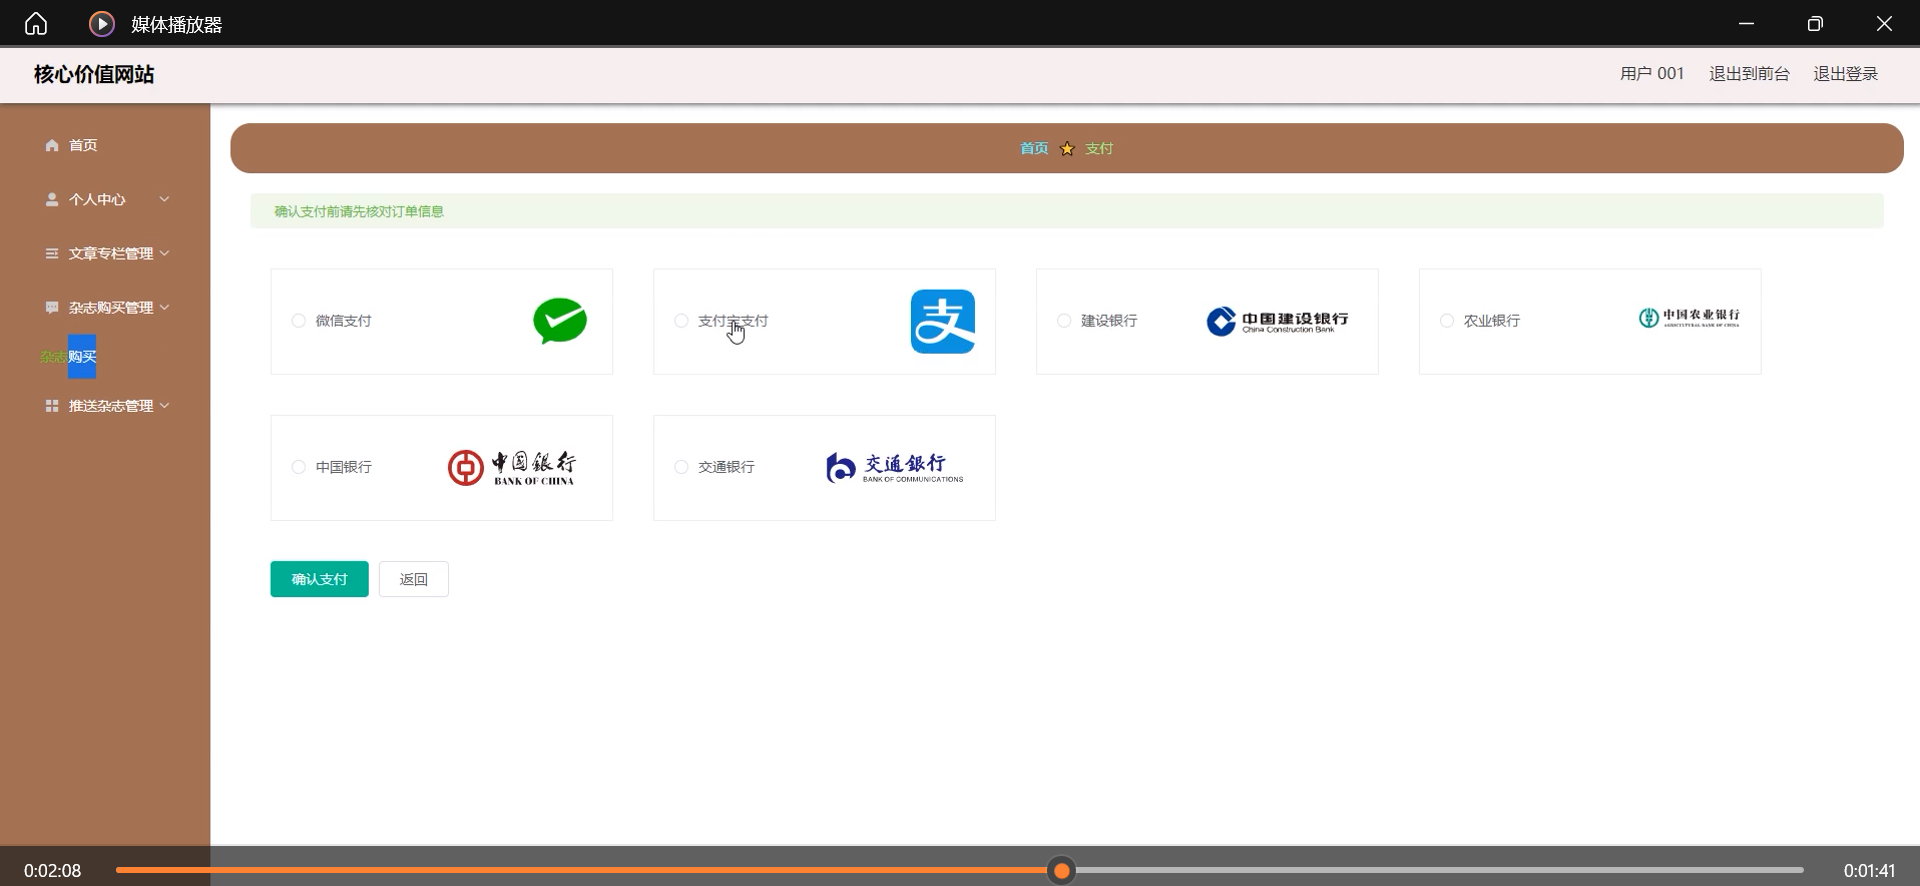The image size is (1920, 886).
Task: Click the unplayed part of the progress bar
Action: [1440, 871]
